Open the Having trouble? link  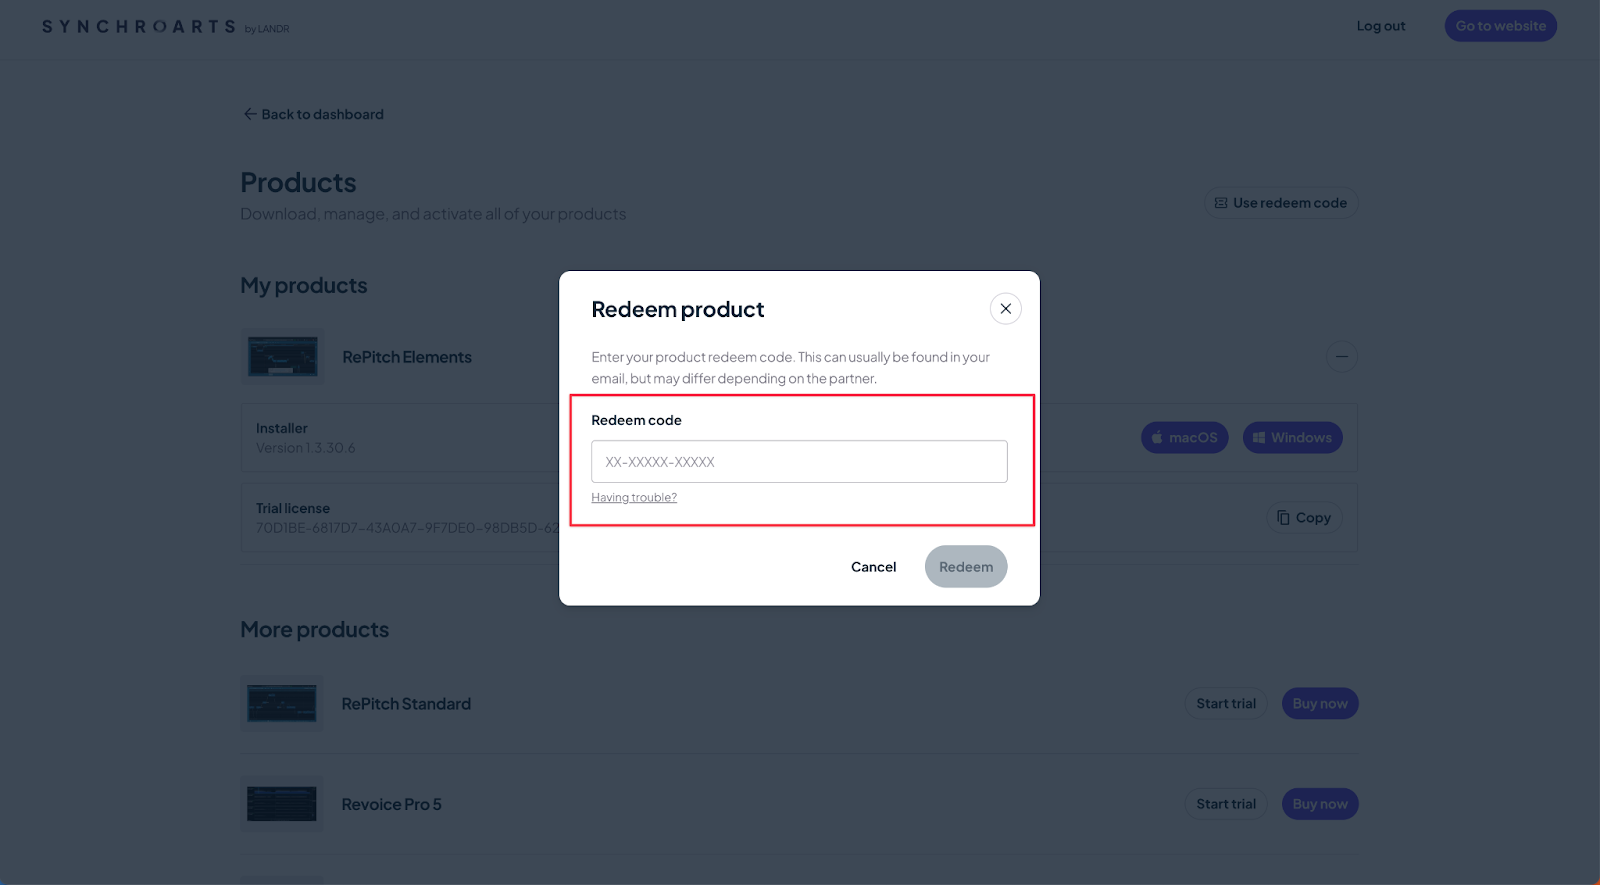coord(634,498)
